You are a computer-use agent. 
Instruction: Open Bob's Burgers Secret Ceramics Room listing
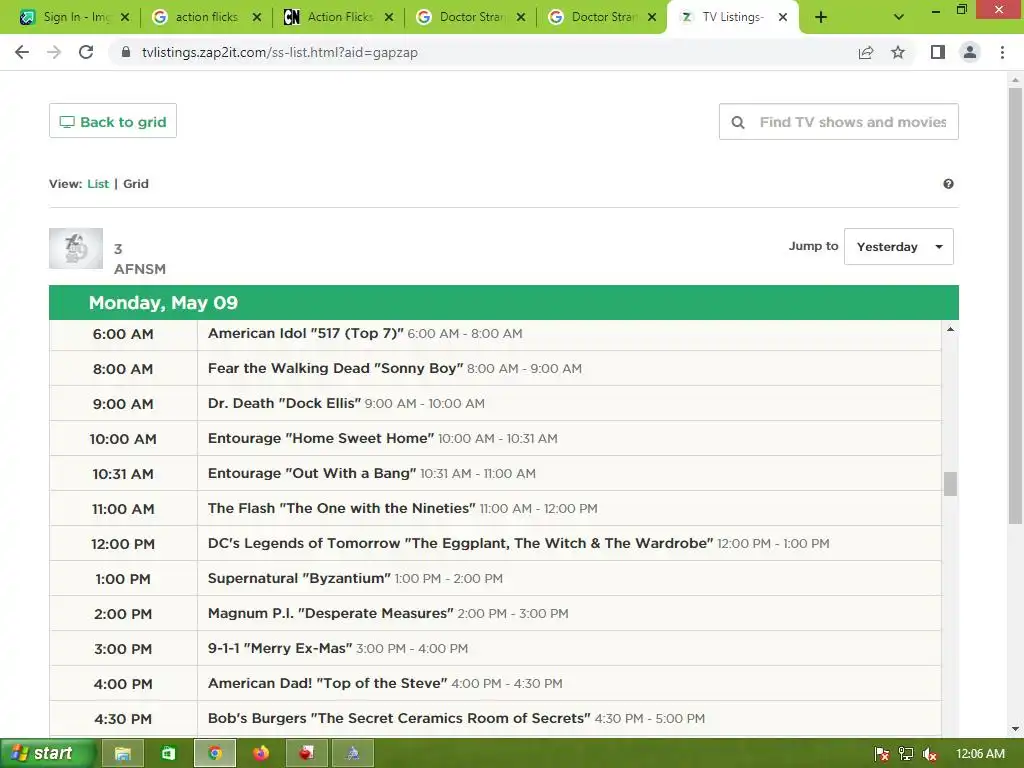[399, 718]
